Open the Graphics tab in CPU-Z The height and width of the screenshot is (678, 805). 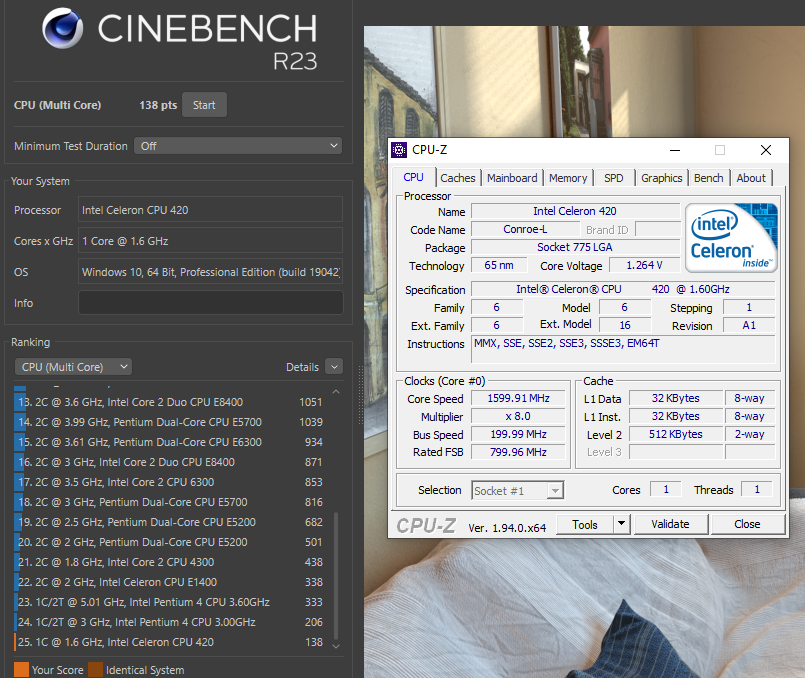[662, 178]
